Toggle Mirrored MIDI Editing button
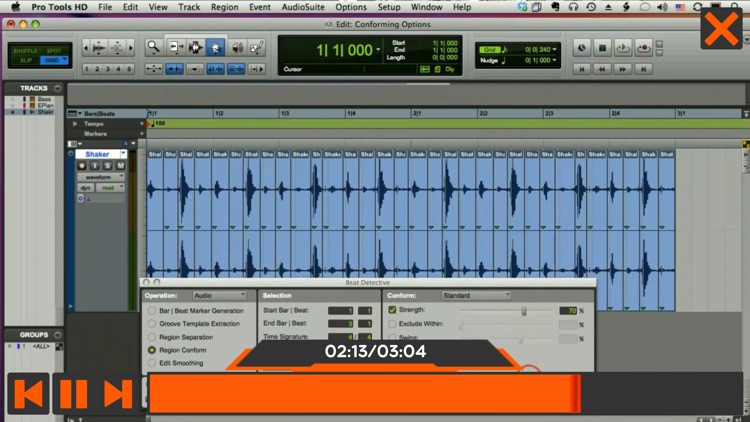Viewport: 750px width, 422px height. coord(195,69)
